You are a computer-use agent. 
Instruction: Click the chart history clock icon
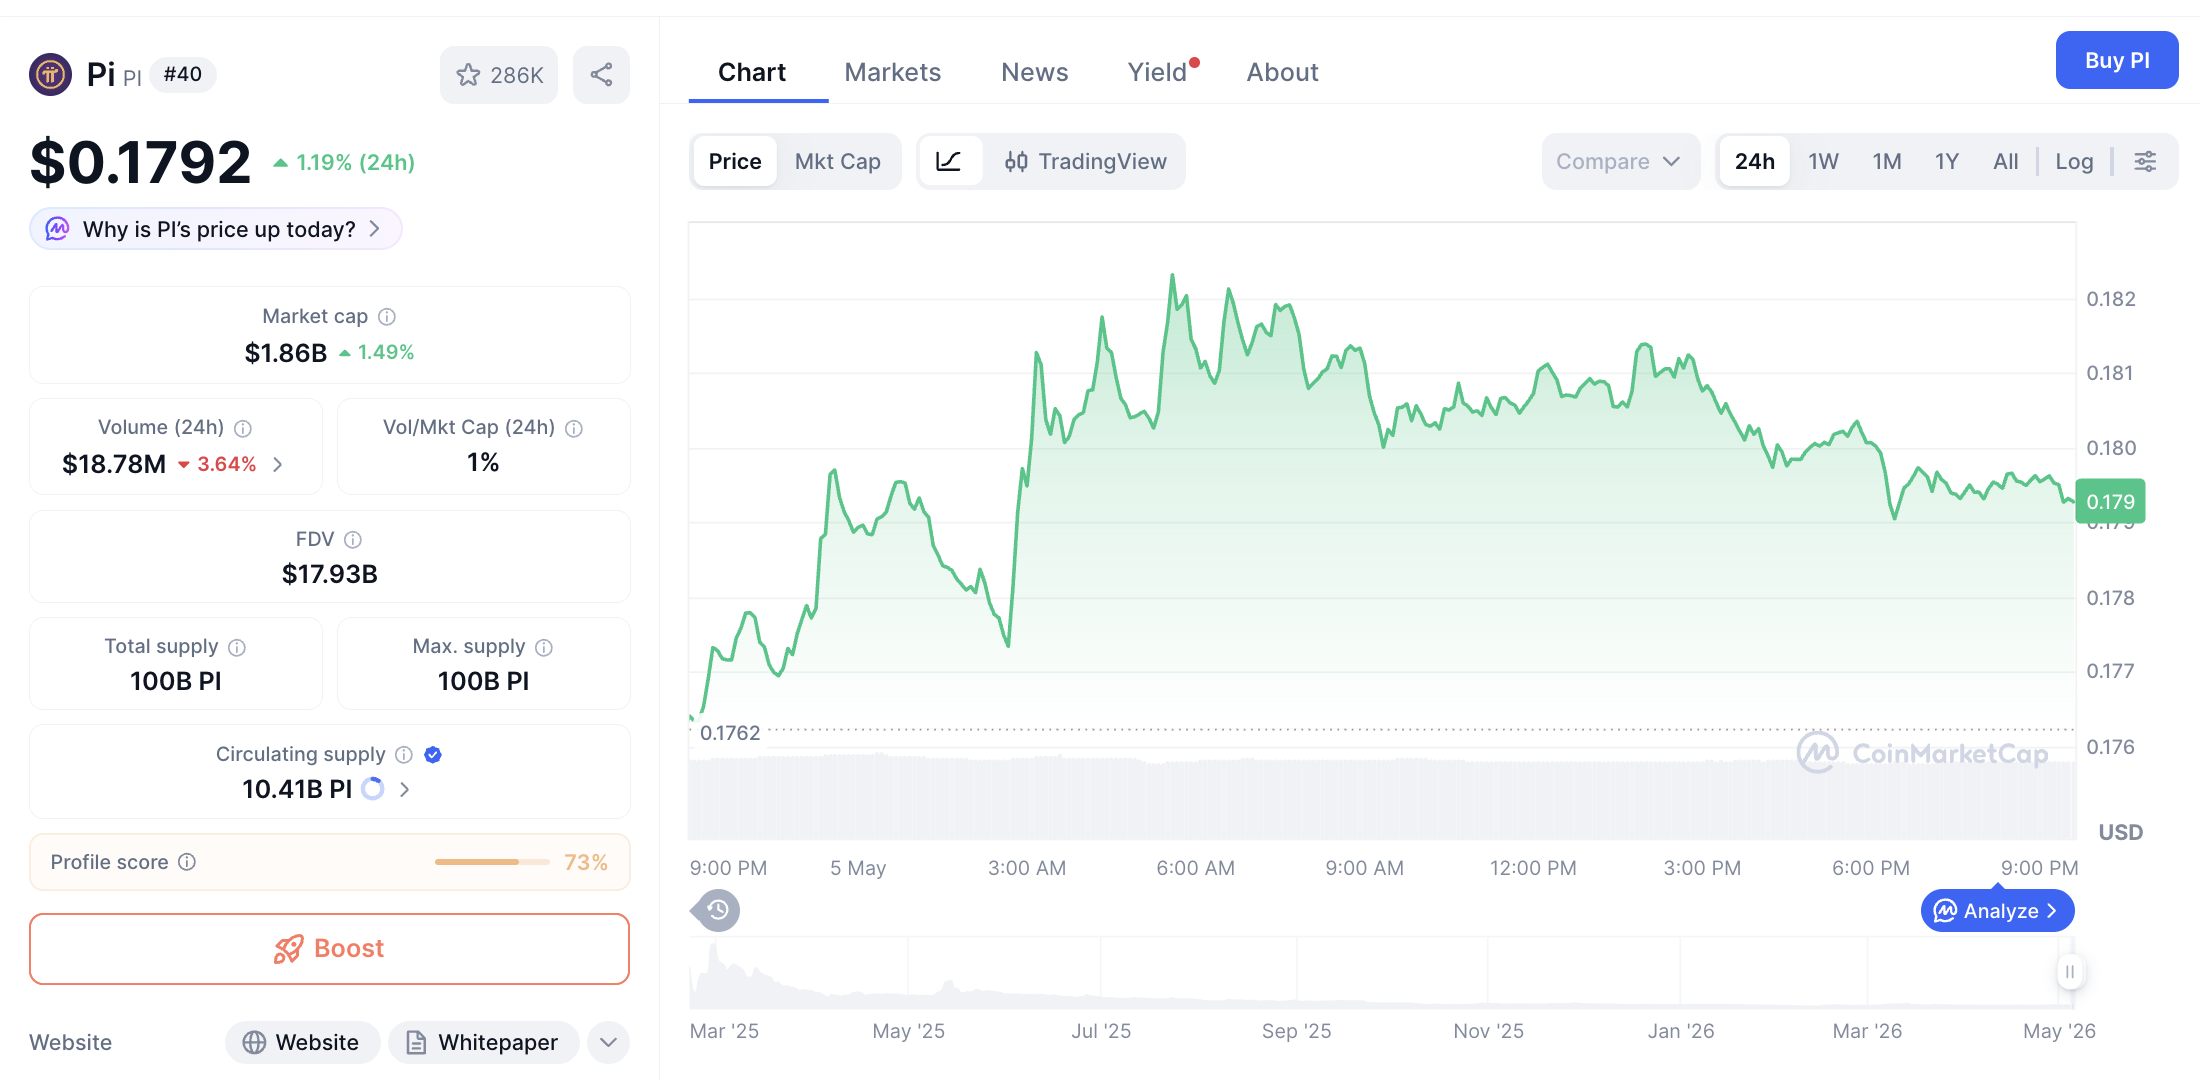click(x=716, y=910)
